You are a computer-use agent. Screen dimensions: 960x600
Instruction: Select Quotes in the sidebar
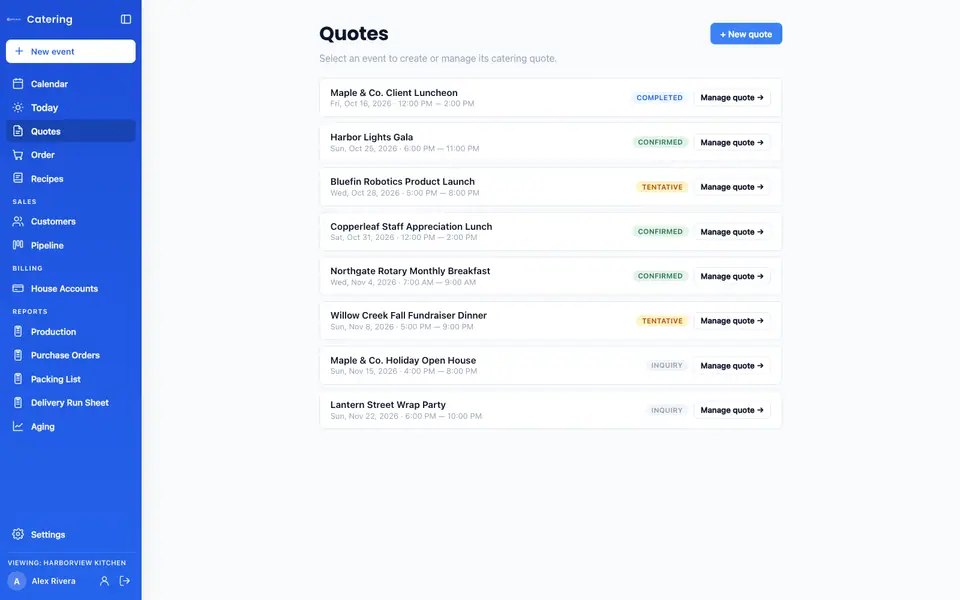pos(71,131)
